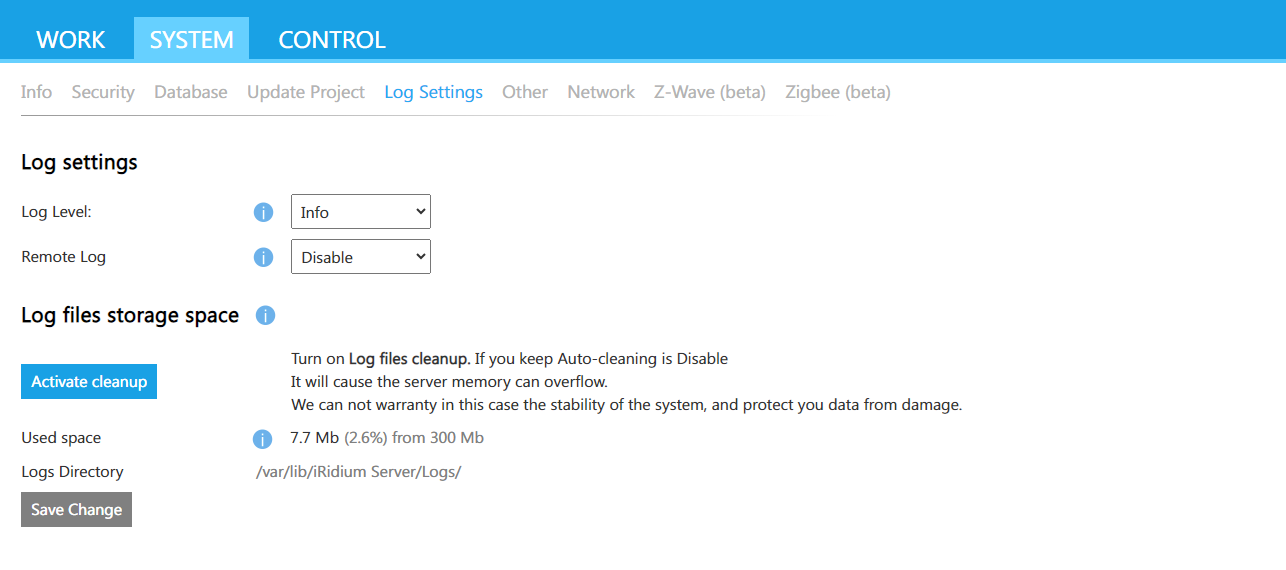Open the Info sub-tab
The width and height of the screenshot is (1286, 570).
click(x=36, y=92)
